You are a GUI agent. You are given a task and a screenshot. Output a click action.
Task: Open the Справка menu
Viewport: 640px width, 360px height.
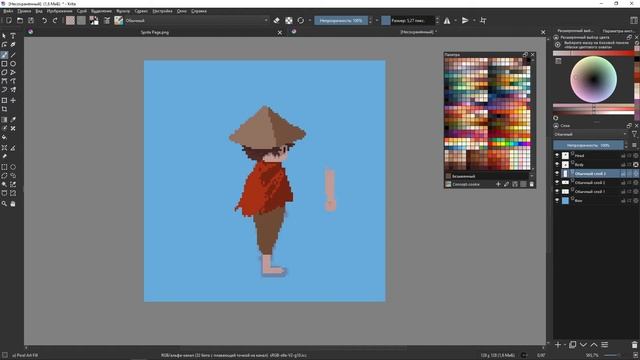[x=199, y=11]
